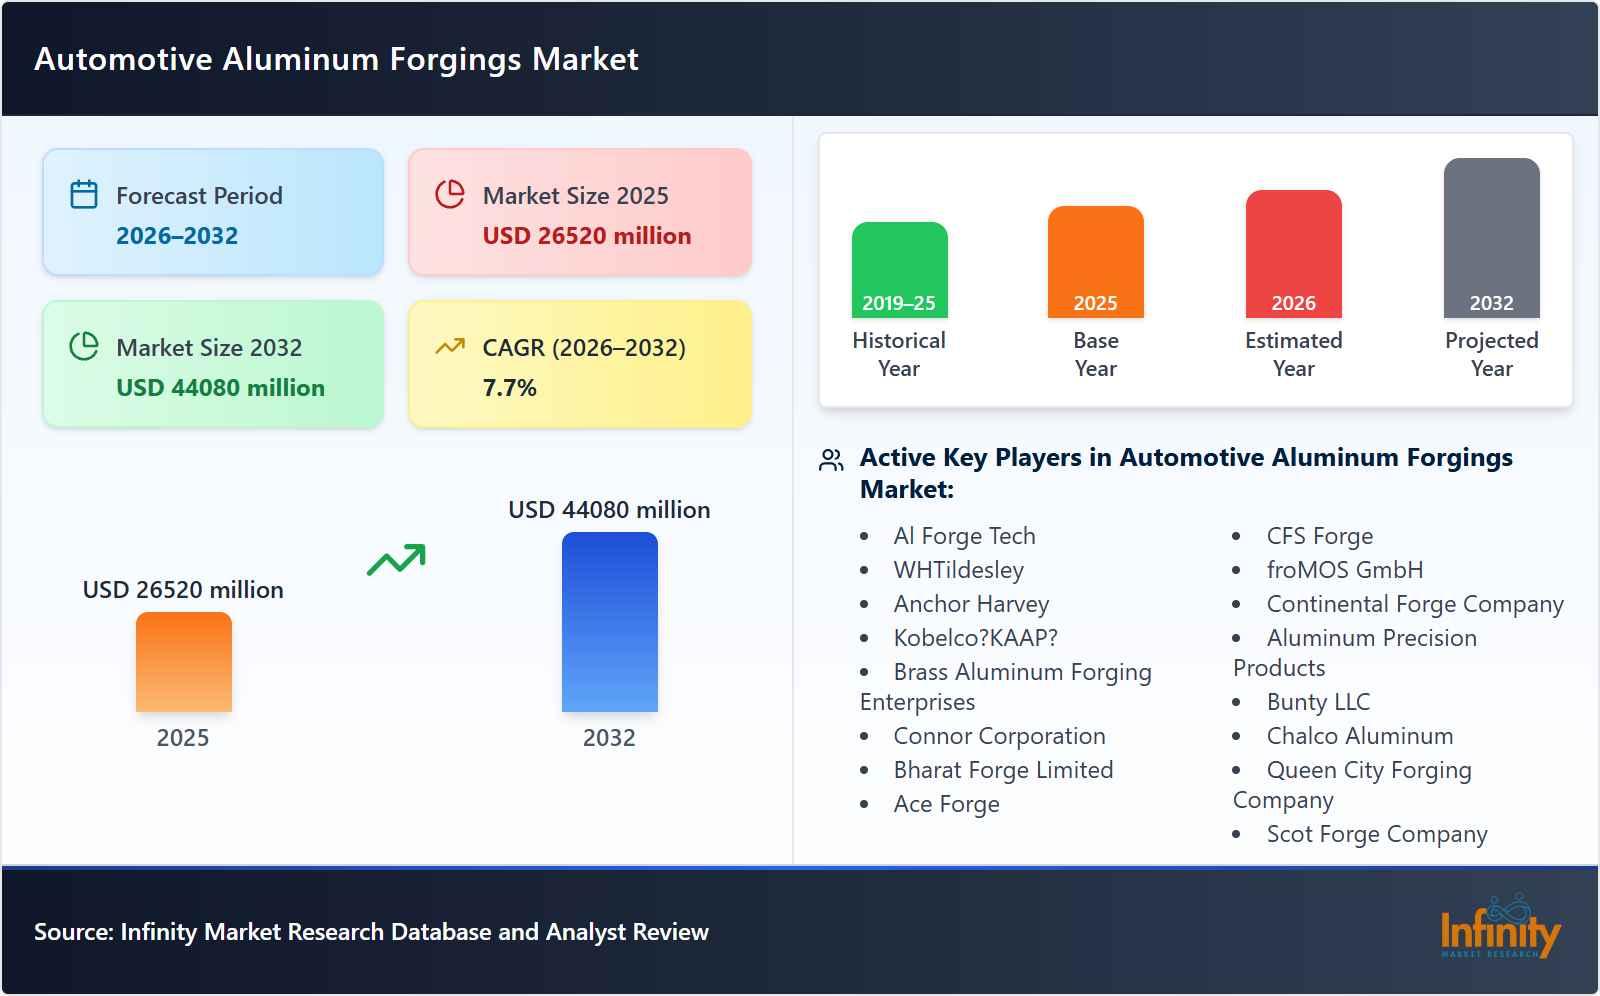This screenshot has height=996, width=1600.
Task: Select Connor Corporation in the players list
Action: click(999, 736)
